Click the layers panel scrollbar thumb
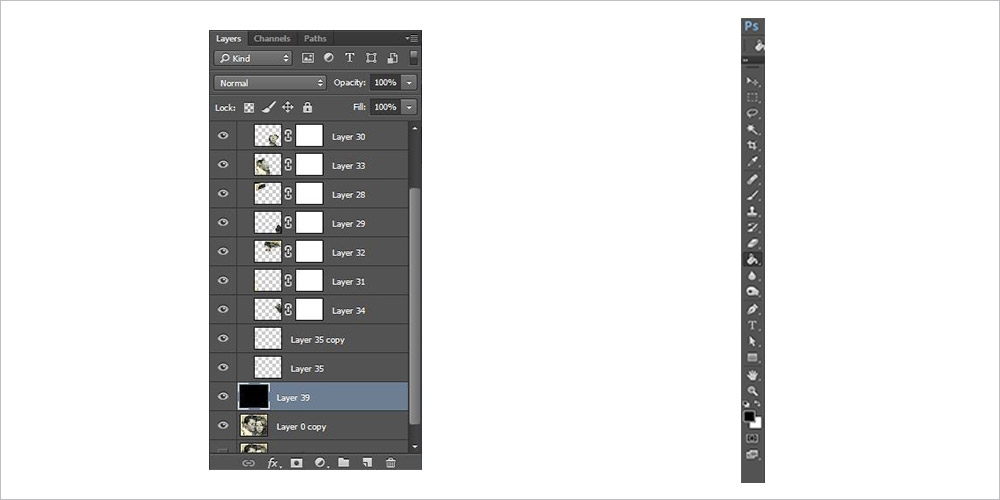The image size is (1000, 500). (x=415, y=306)
